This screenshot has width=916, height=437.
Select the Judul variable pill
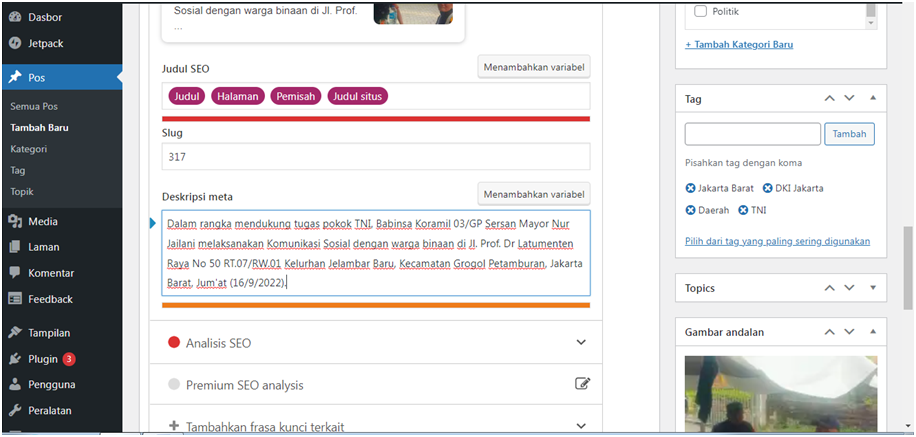click(x=187, y=96)
